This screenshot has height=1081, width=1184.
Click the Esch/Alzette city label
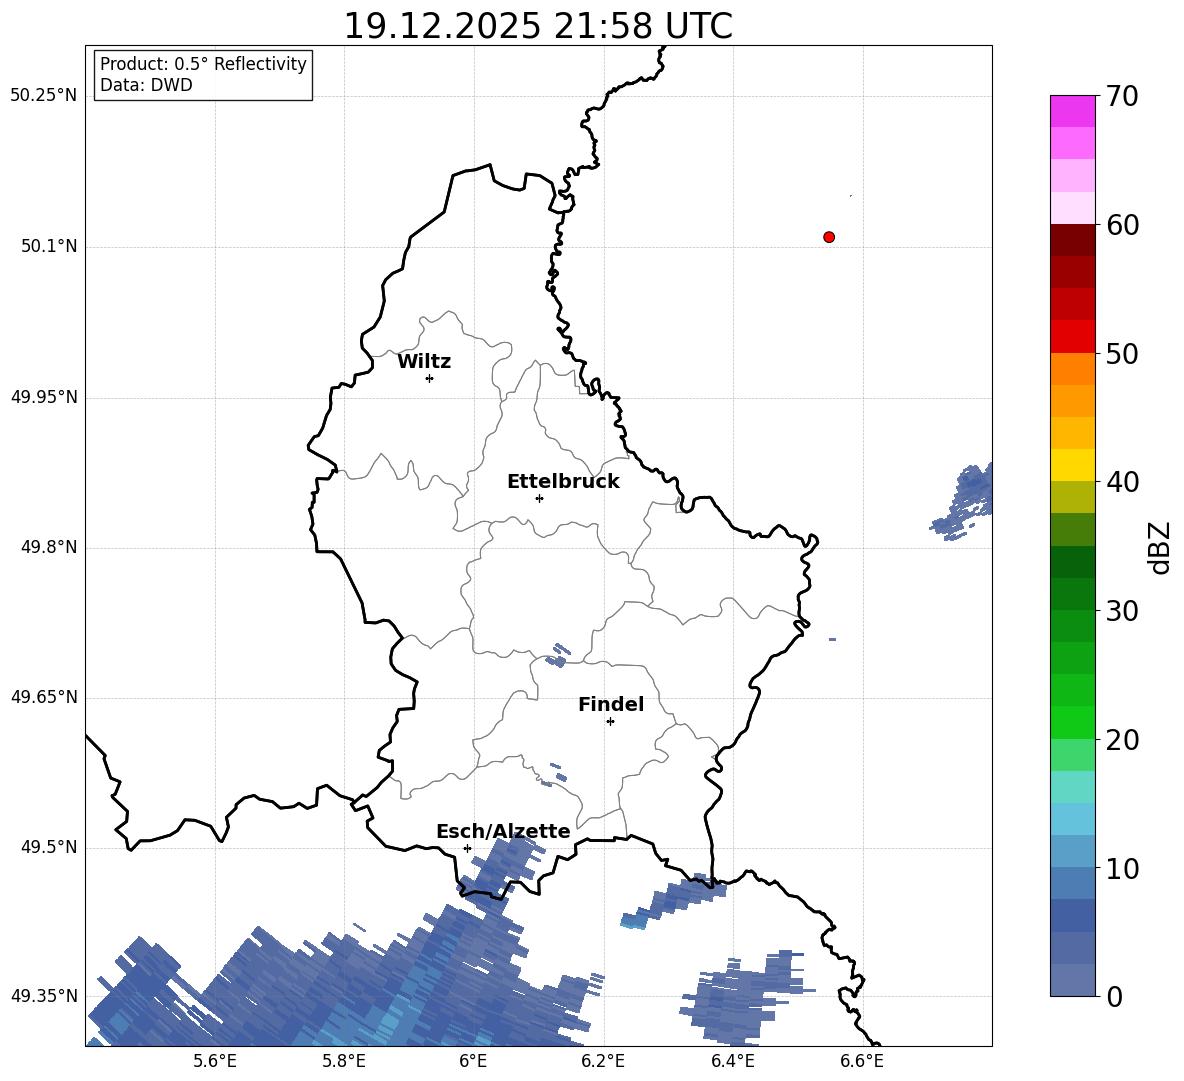[503, 831]
